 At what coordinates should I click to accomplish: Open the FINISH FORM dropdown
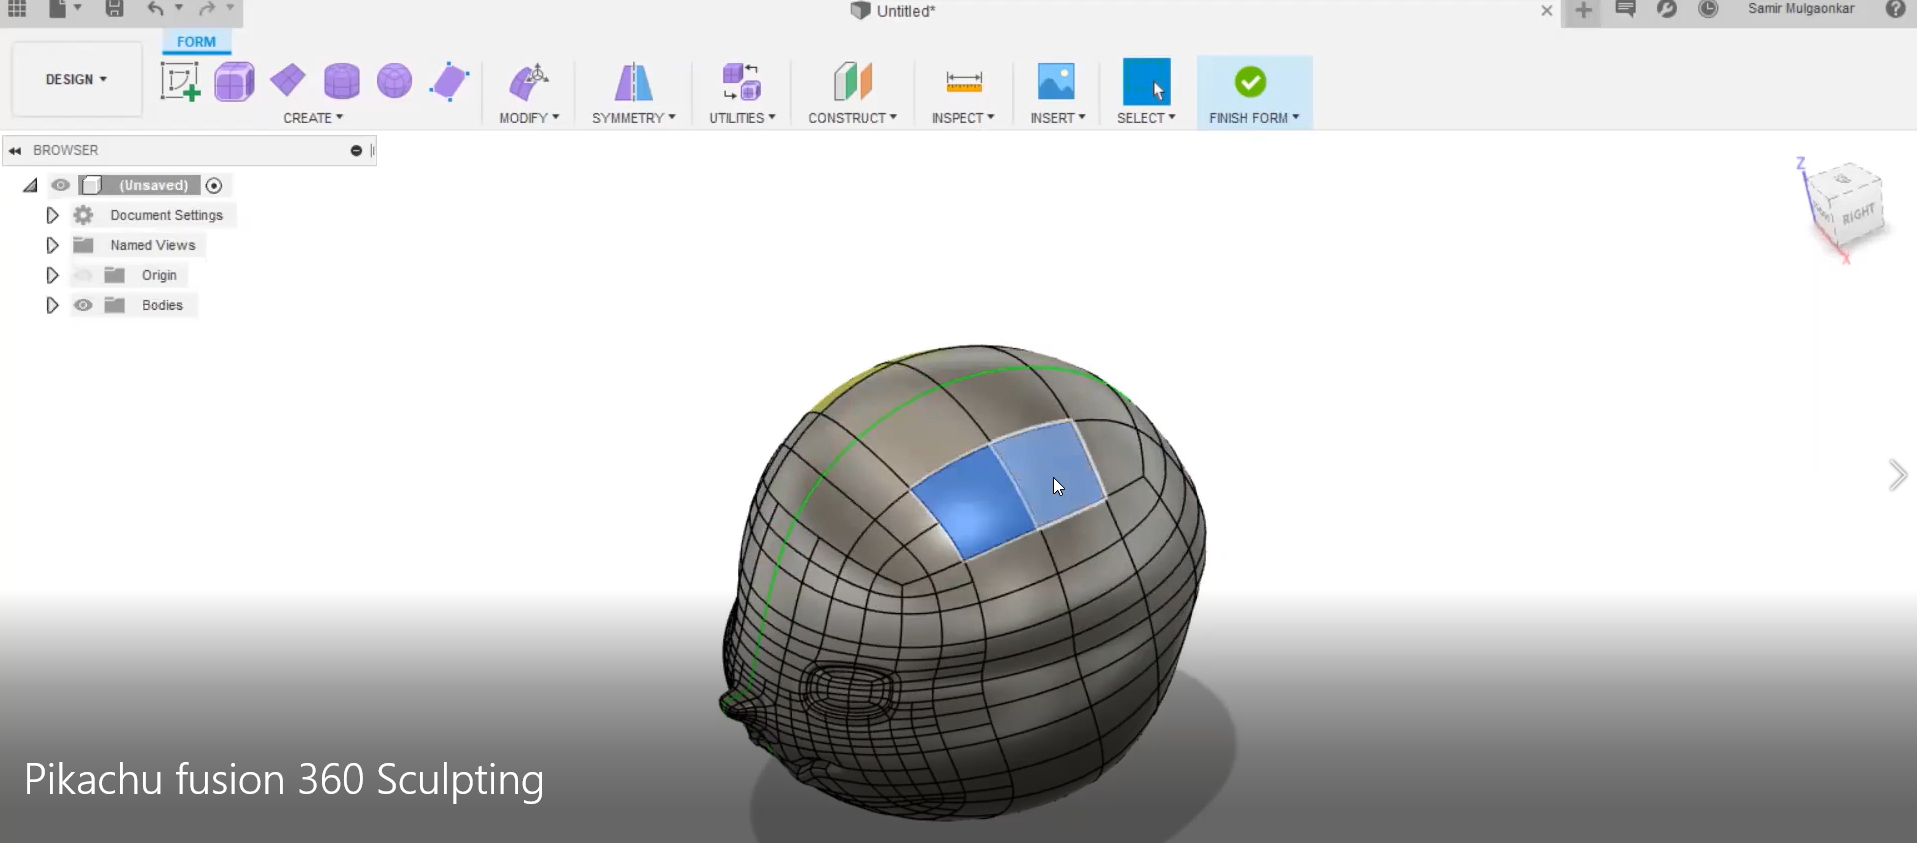coord(1254,118)
